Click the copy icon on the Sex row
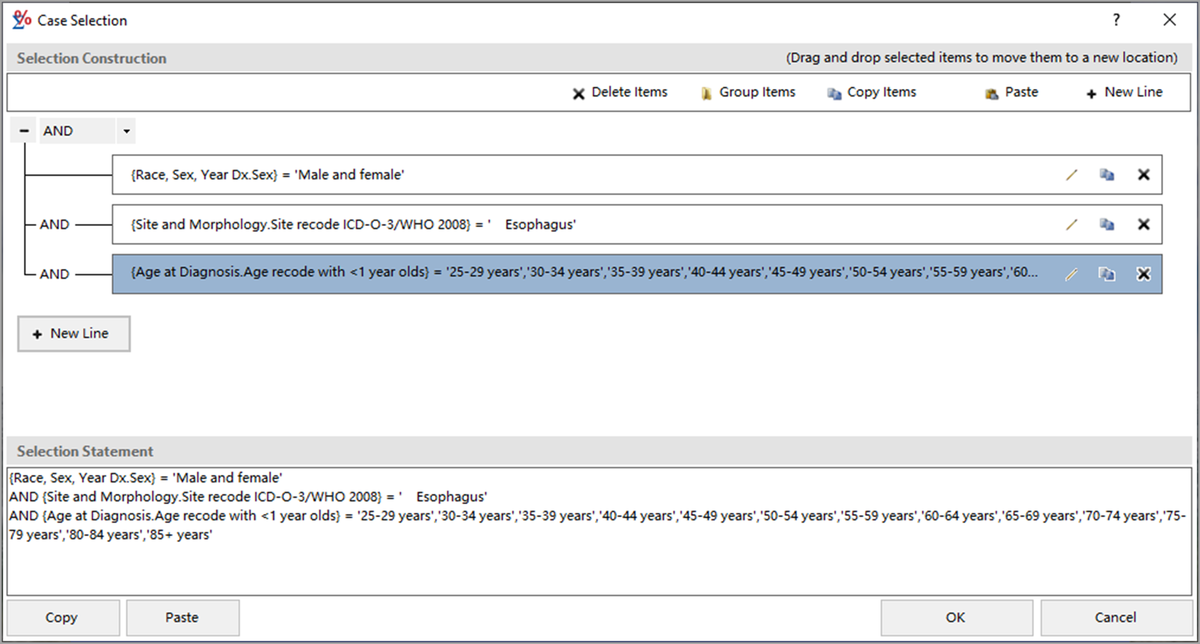The width and height of the screenshot is (1200, 644). tap(1107, 174)
